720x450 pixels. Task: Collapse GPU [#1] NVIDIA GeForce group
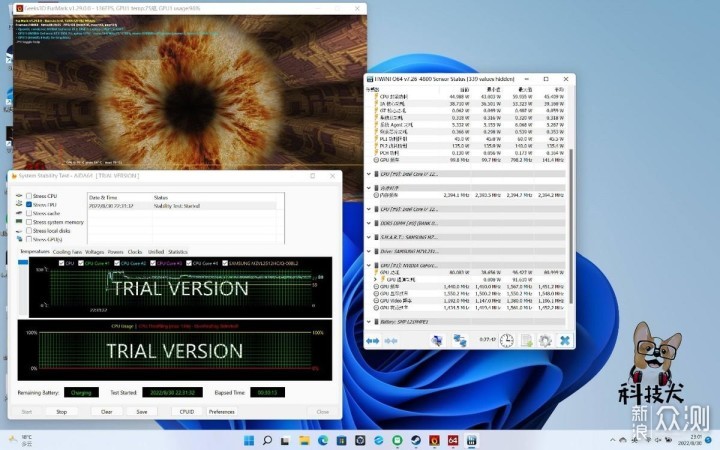[x=369, y=265]
